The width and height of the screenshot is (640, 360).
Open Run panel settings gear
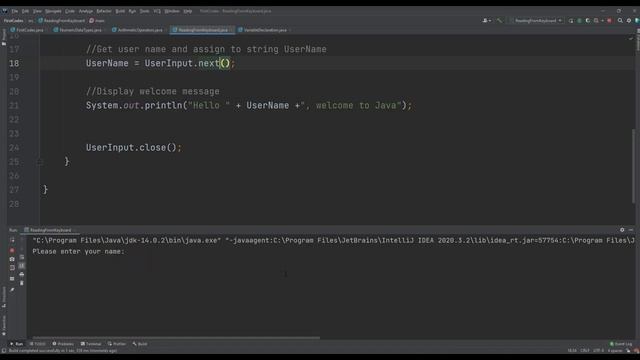point(622,230)
